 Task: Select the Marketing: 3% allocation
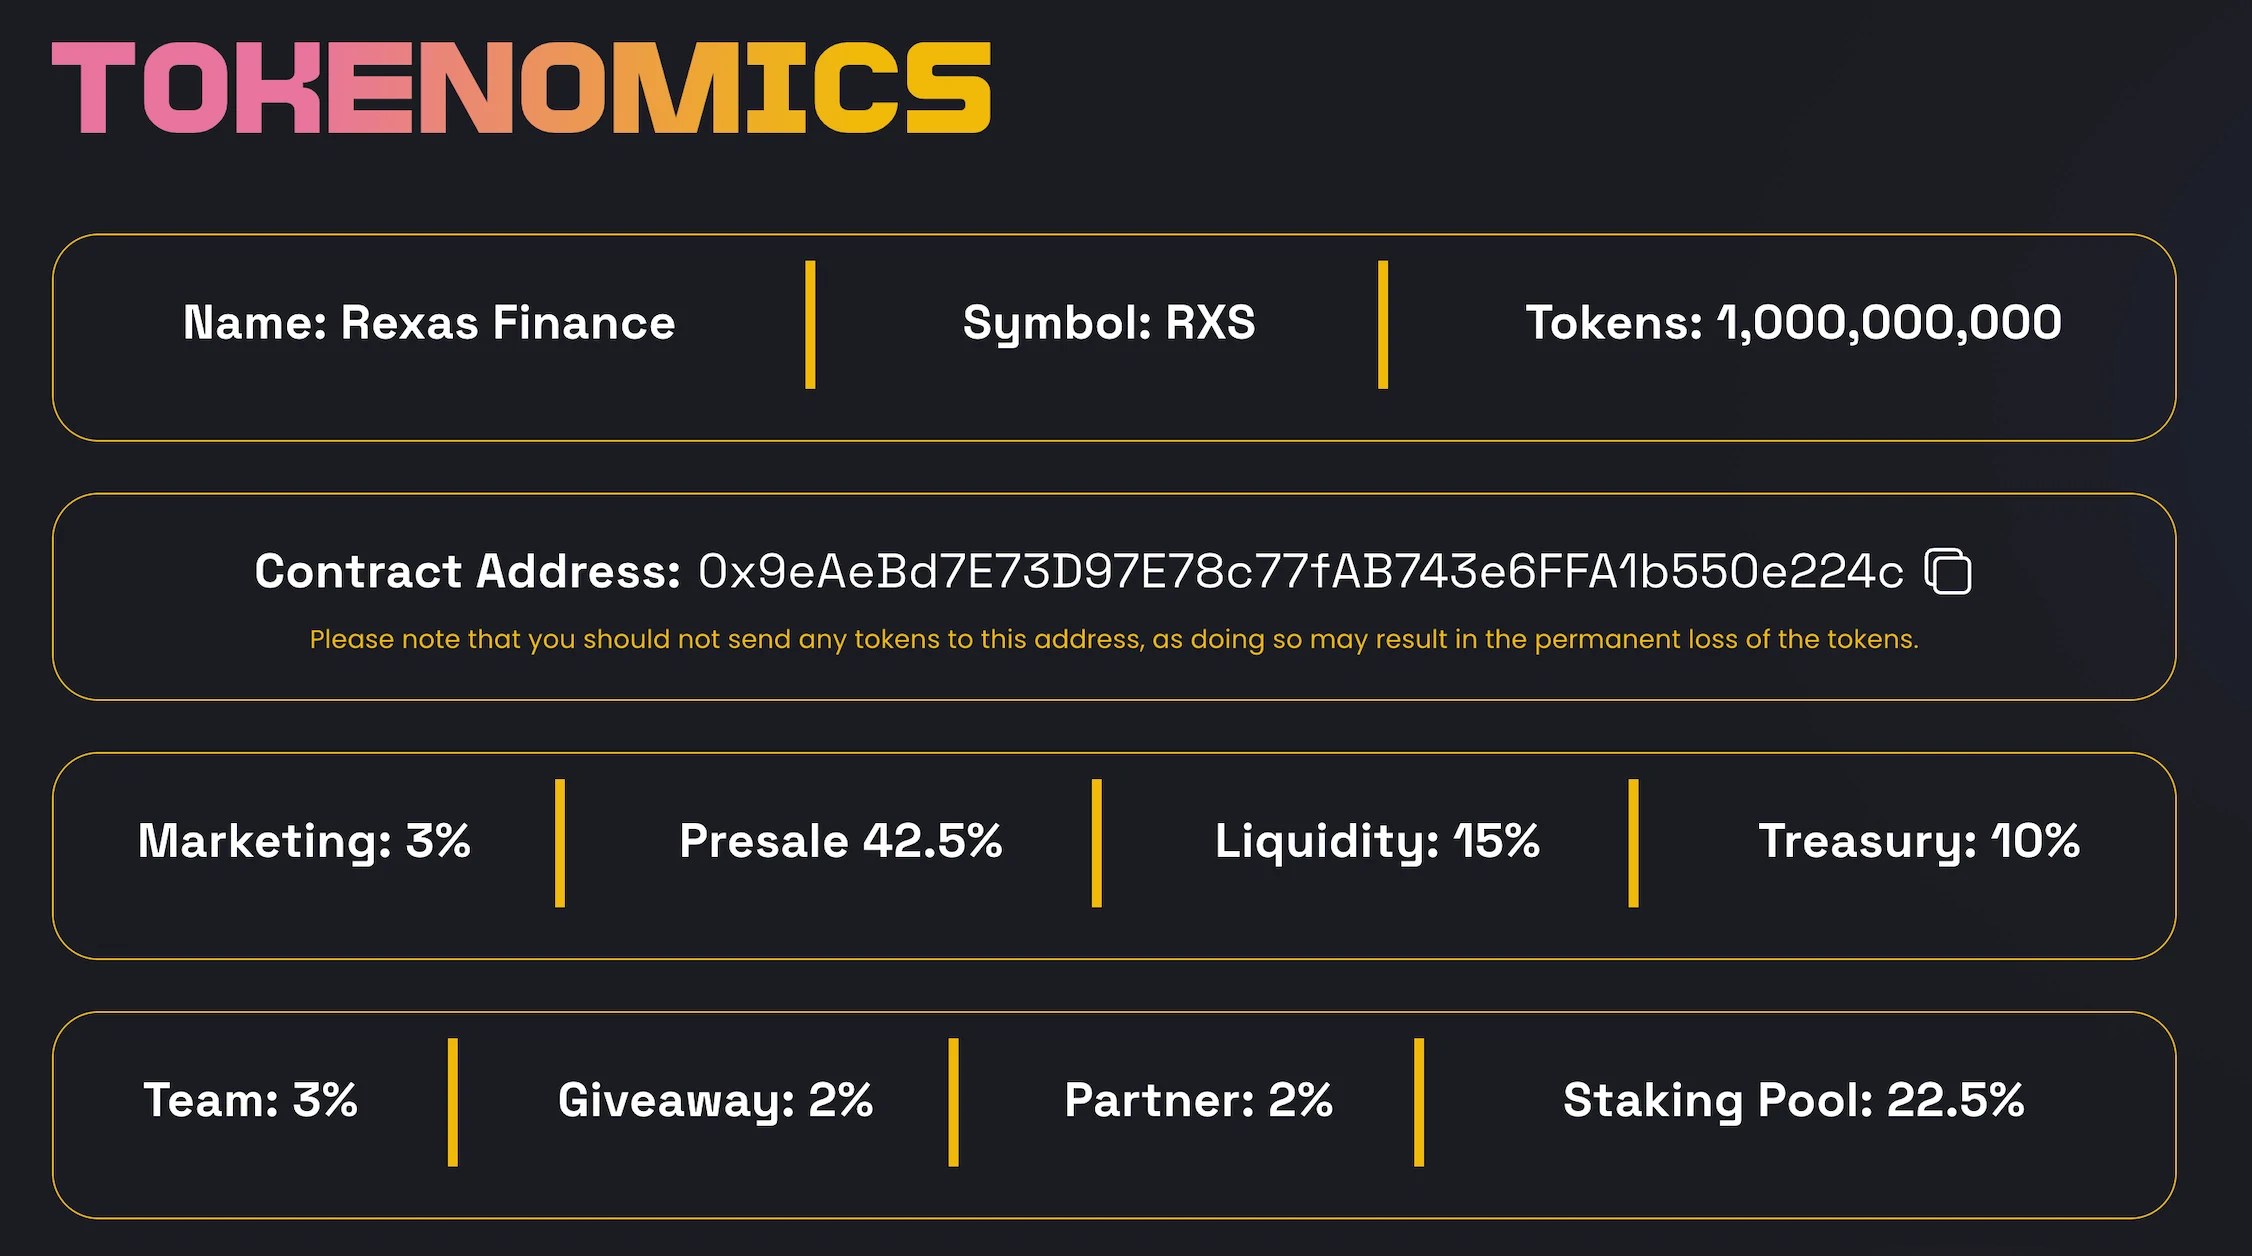(x=304, y=842)
